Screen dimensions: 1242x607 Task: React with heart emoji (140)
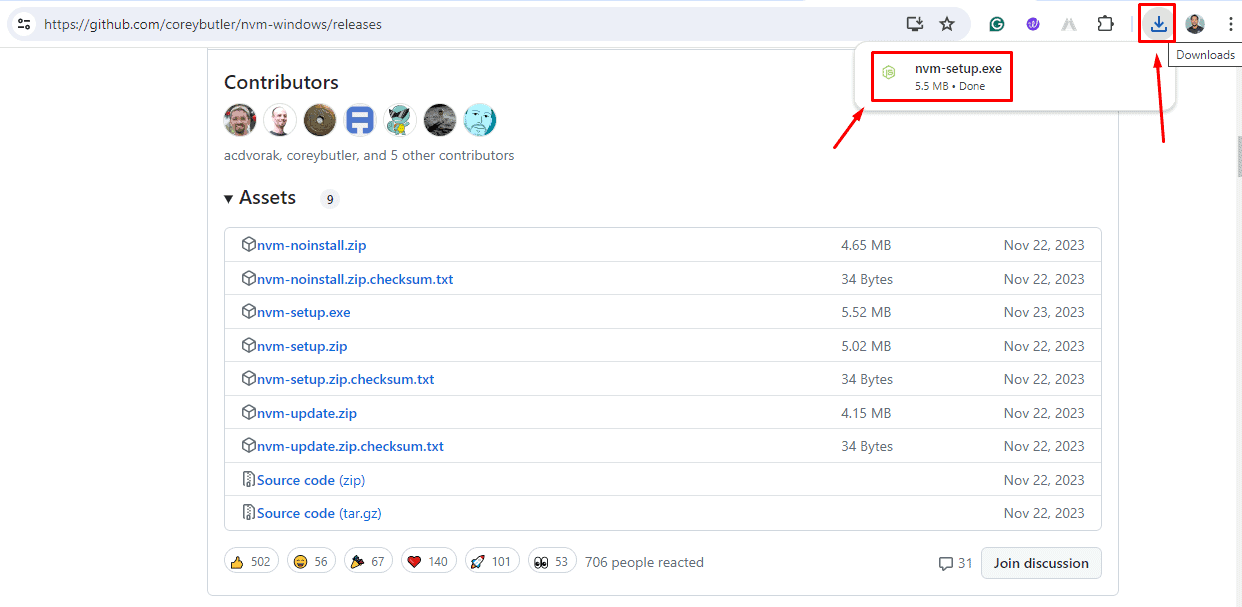click(x=429, y=562)
